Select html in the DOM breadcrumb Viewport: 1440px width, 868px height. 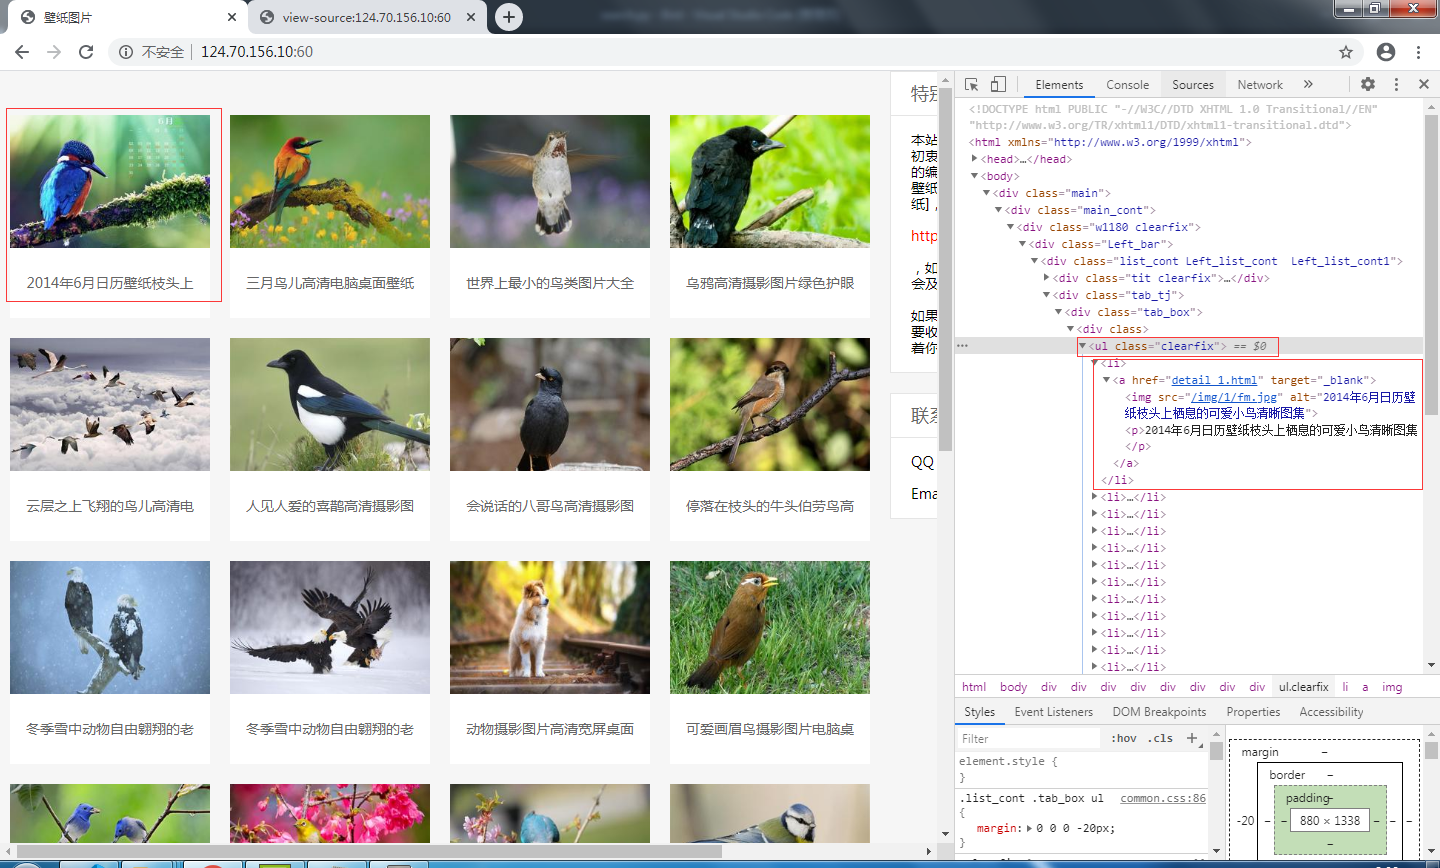(x=974, y=687)
